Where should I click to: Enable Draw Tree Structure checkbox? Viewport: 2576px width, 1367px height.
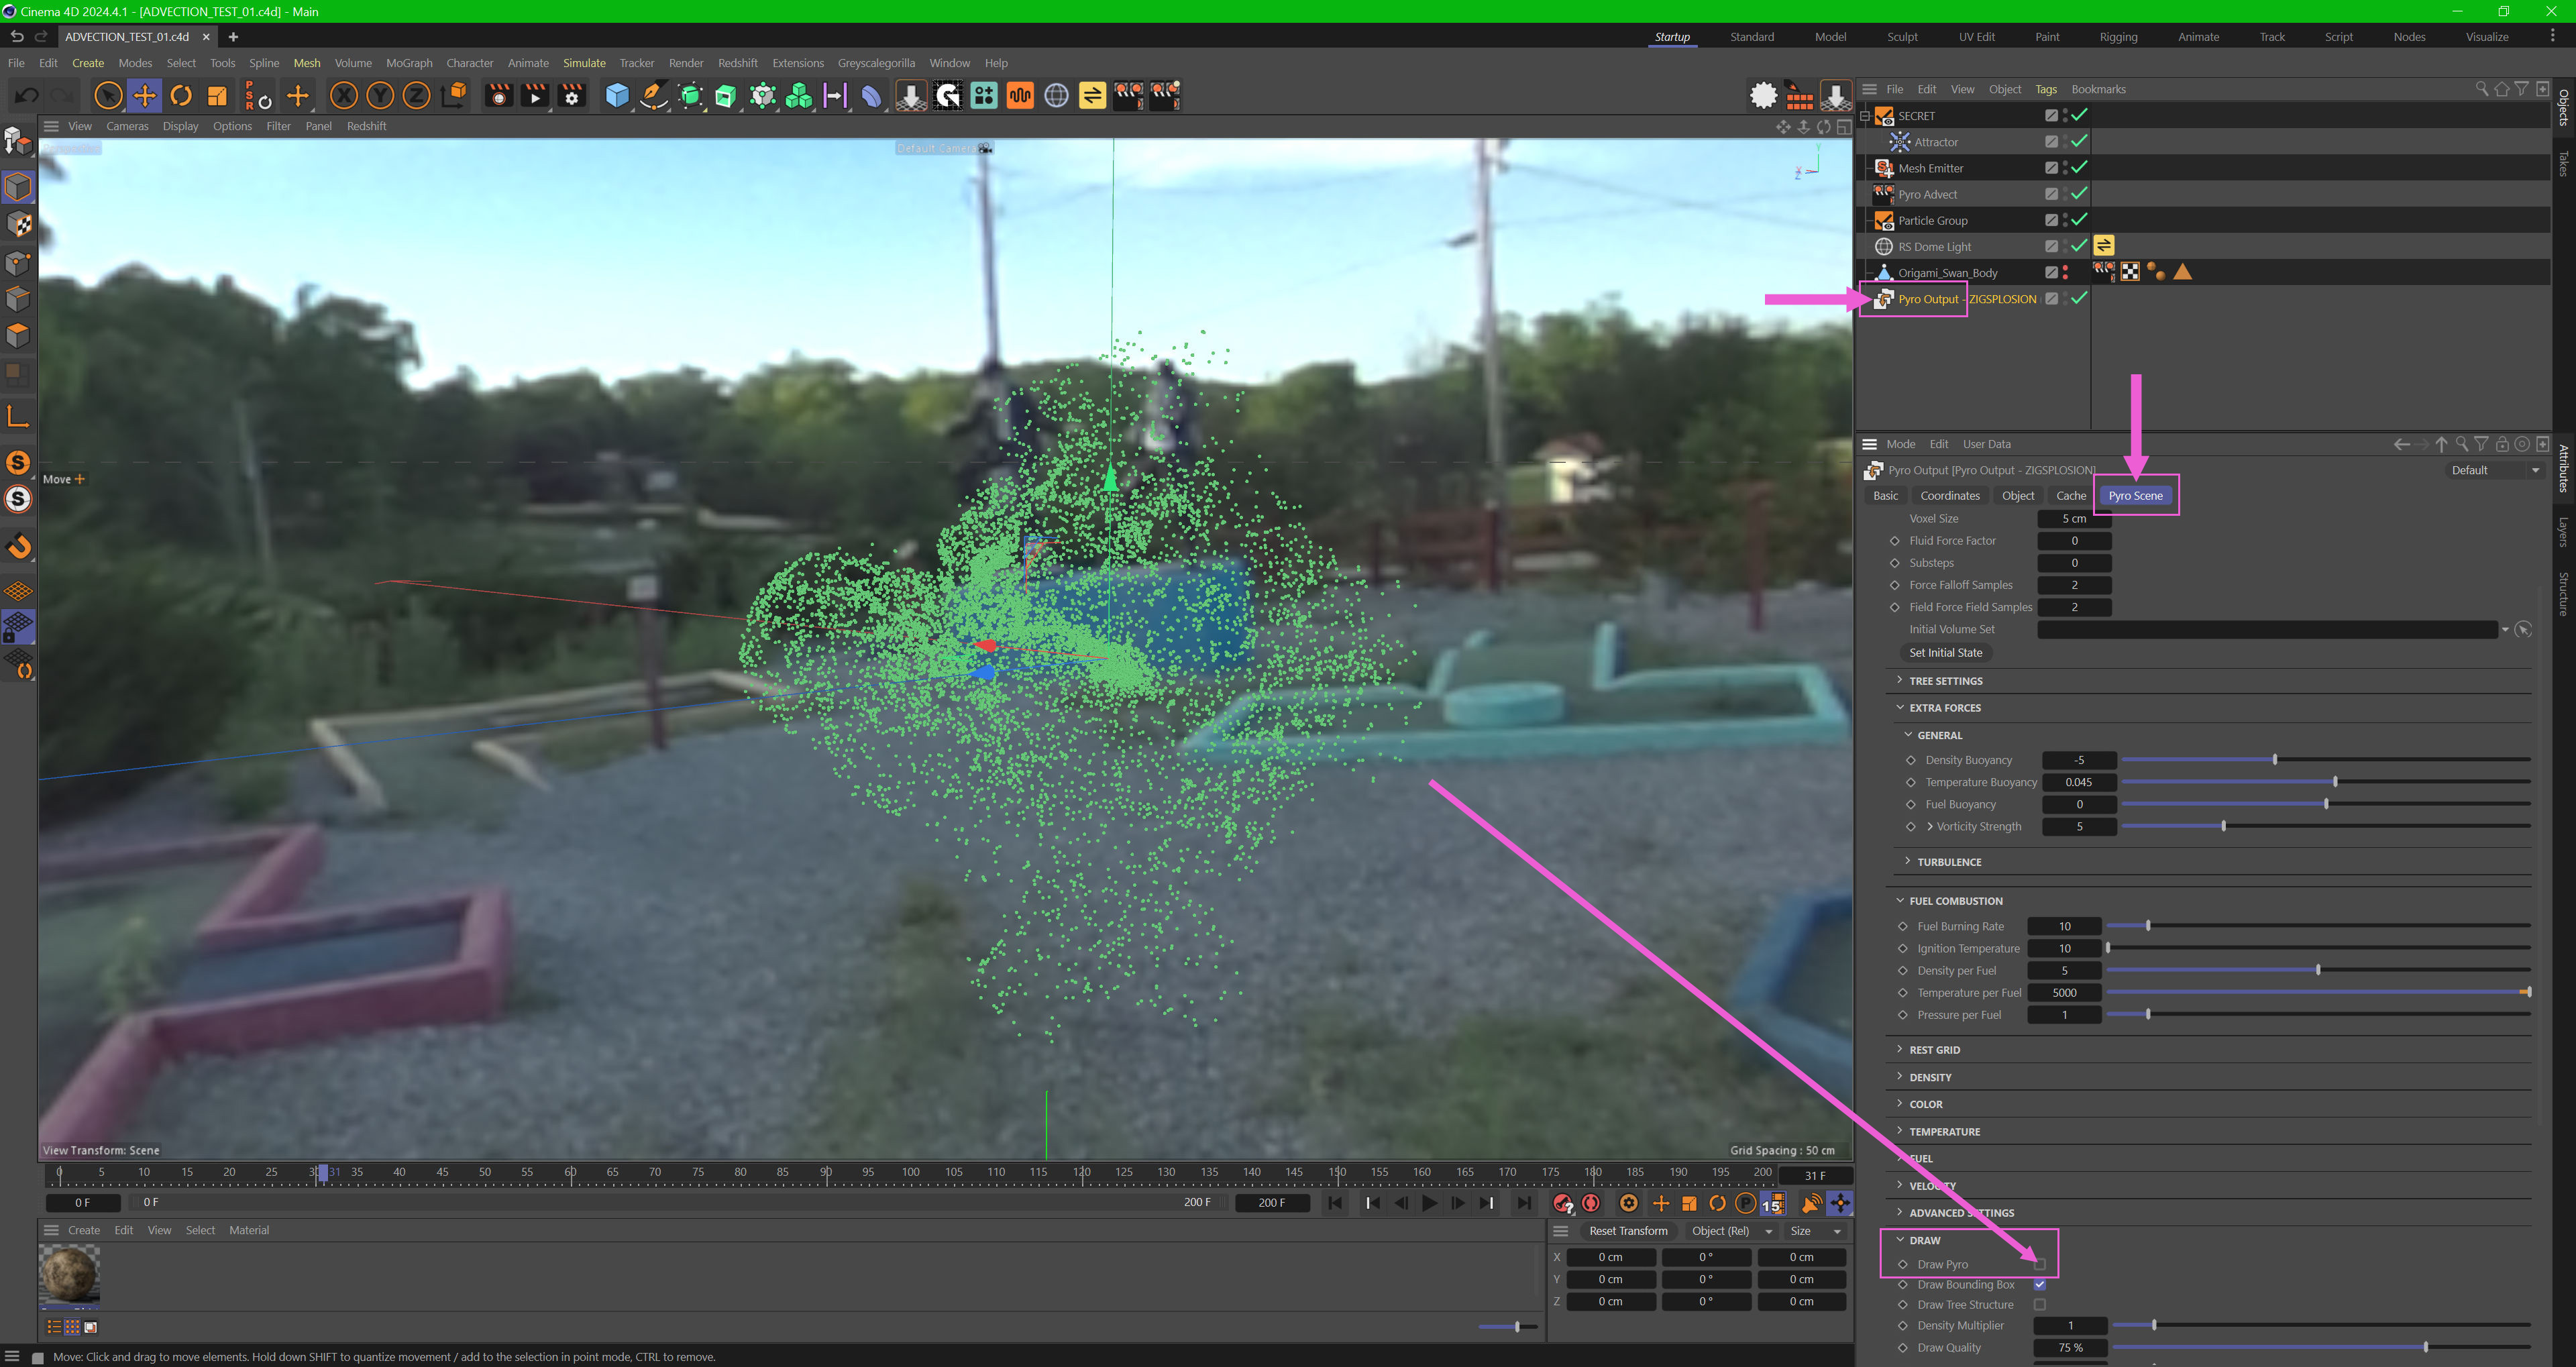point(2039,1305)
